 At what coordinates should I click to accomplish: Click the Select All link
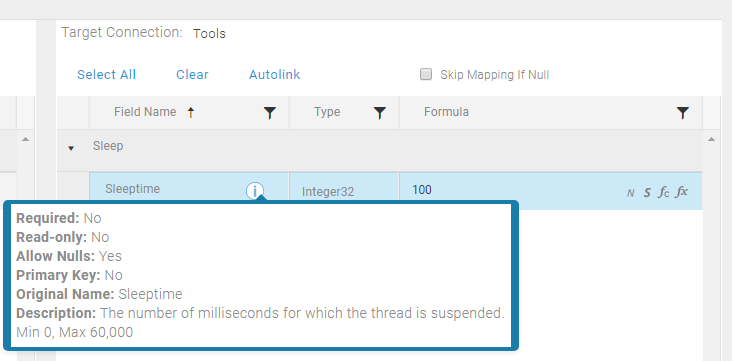(x=106, y=75)
